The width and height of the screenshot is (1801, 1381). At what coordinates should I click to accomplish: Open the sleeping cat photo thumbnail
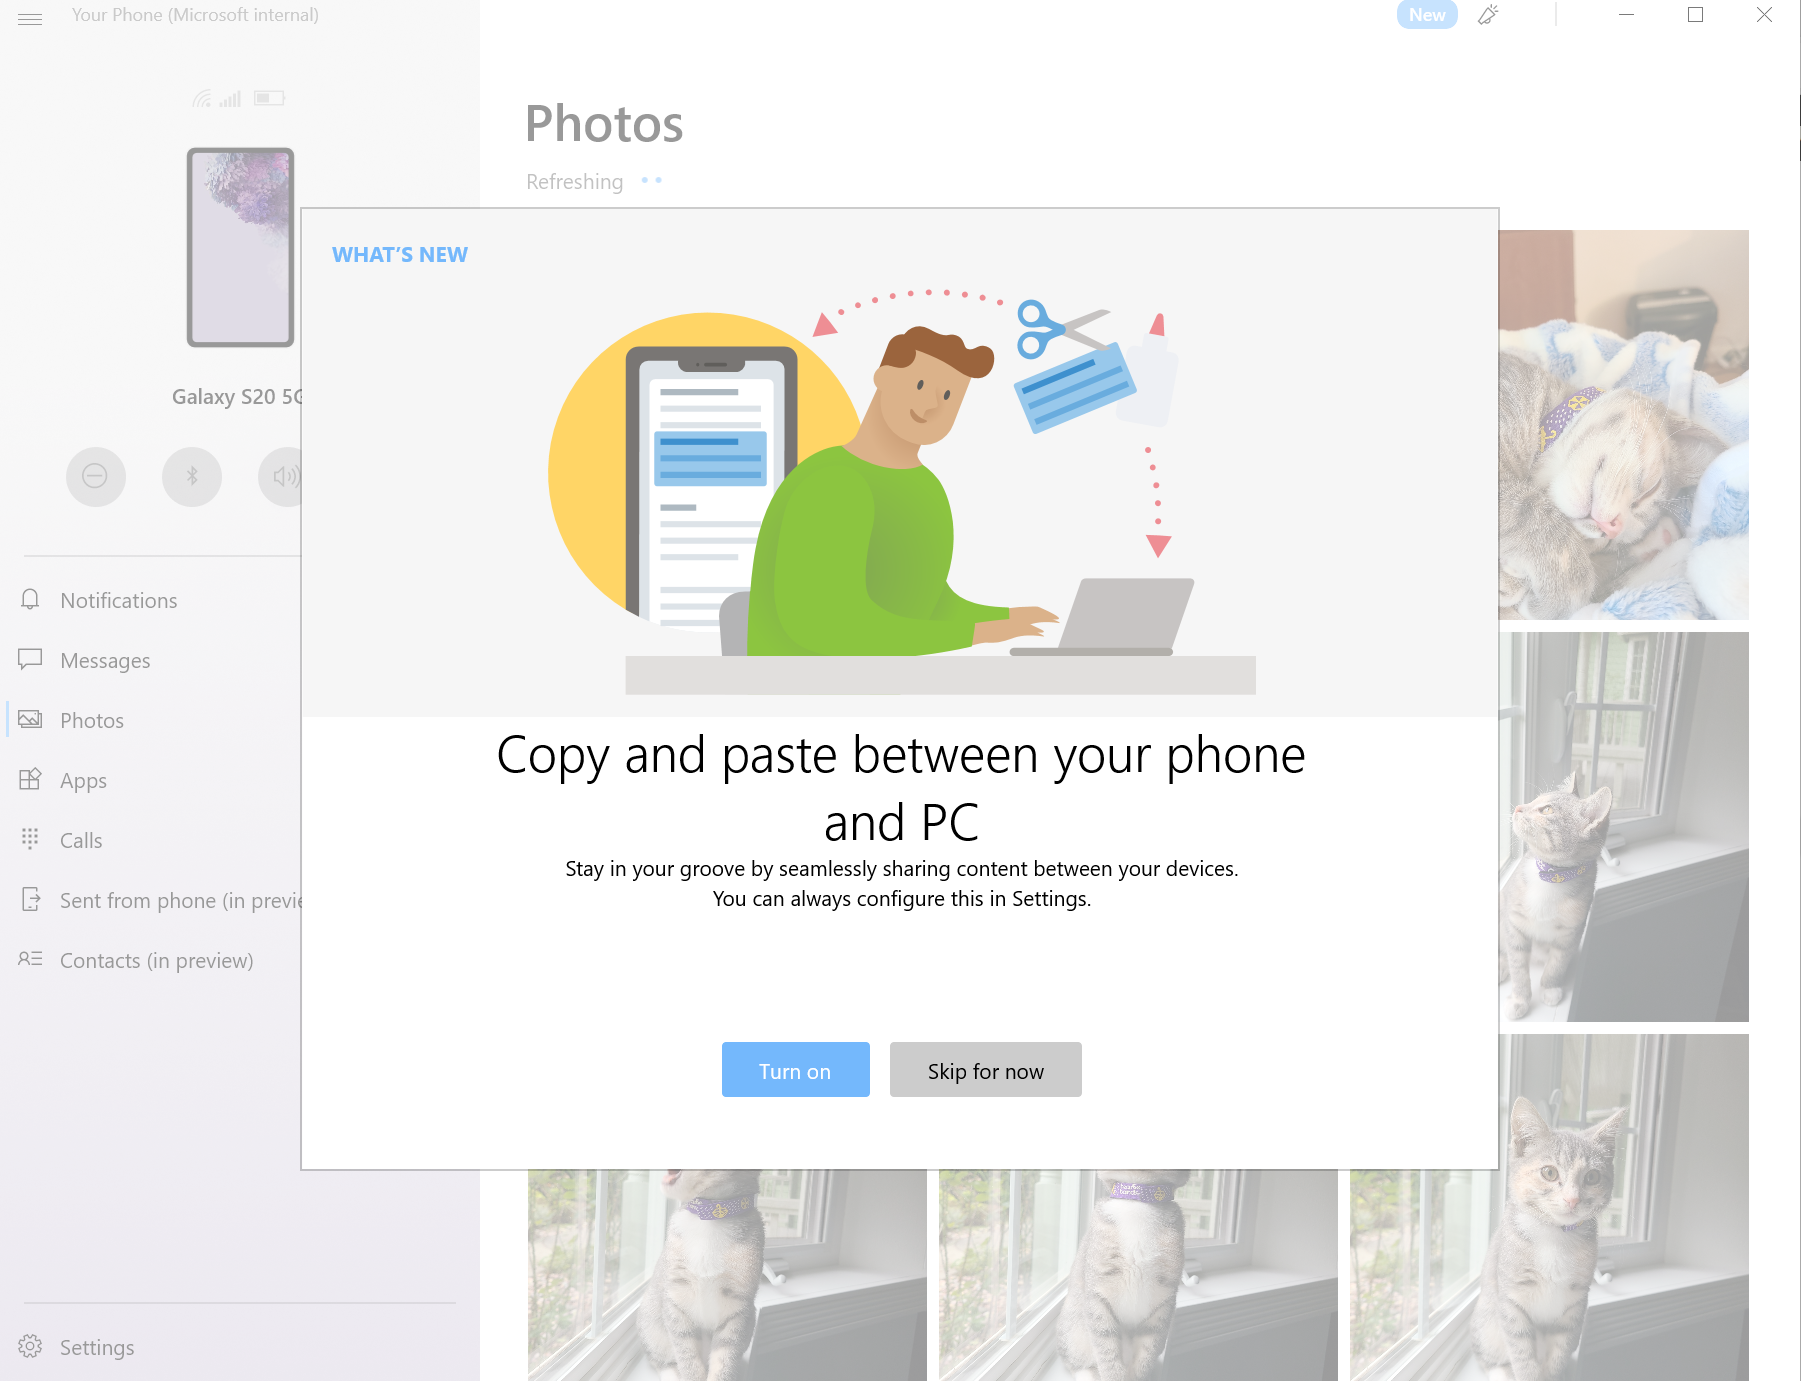1624,425
